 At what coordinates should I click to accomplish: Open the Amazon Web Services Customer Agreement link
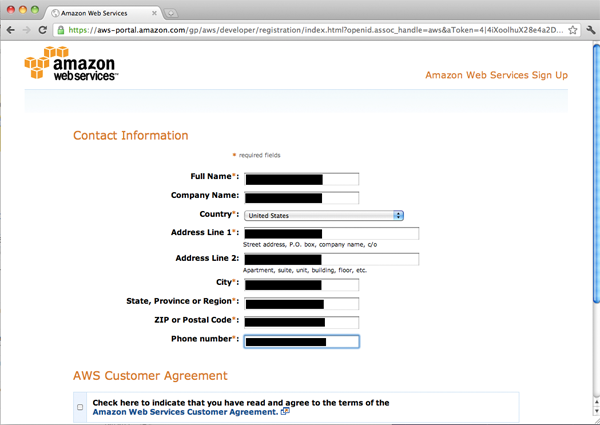pos(185,412)
